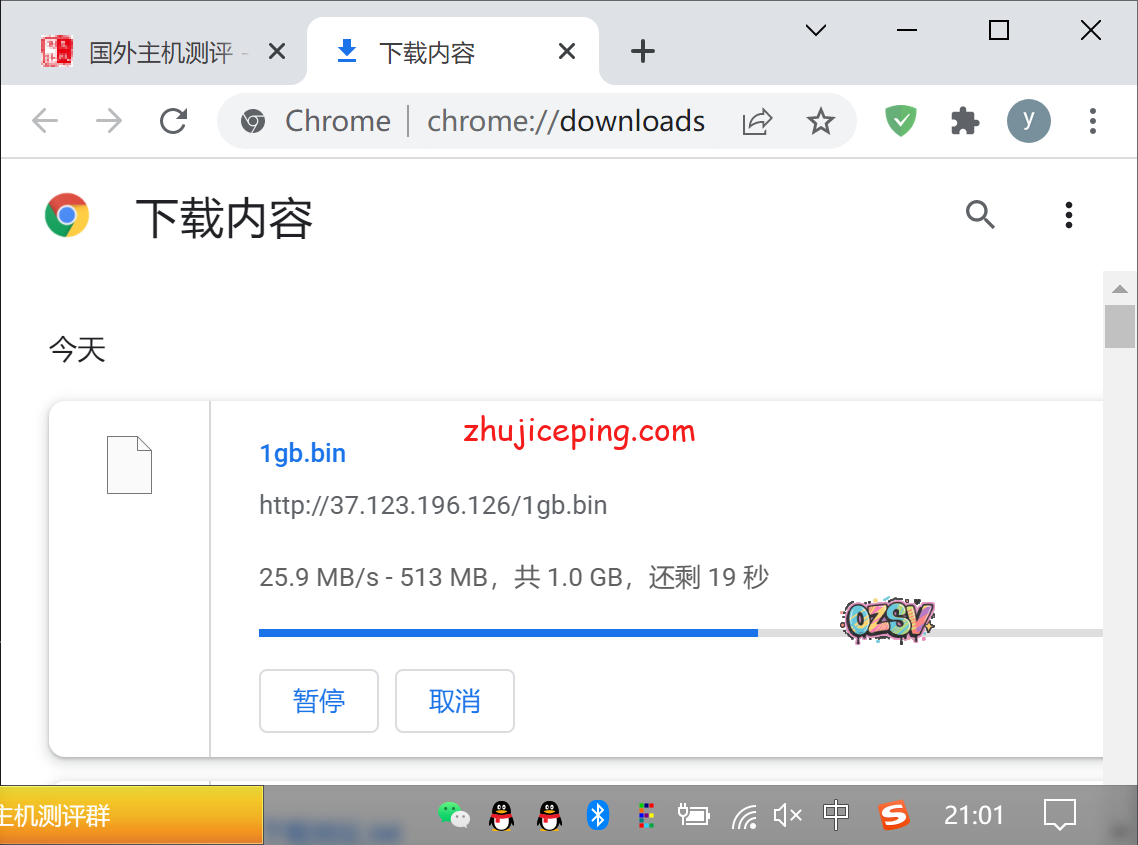This screenshot has height=845, width=1138.
Task: Open the profile avatar labeled y
Action: tap(1028, 121)
